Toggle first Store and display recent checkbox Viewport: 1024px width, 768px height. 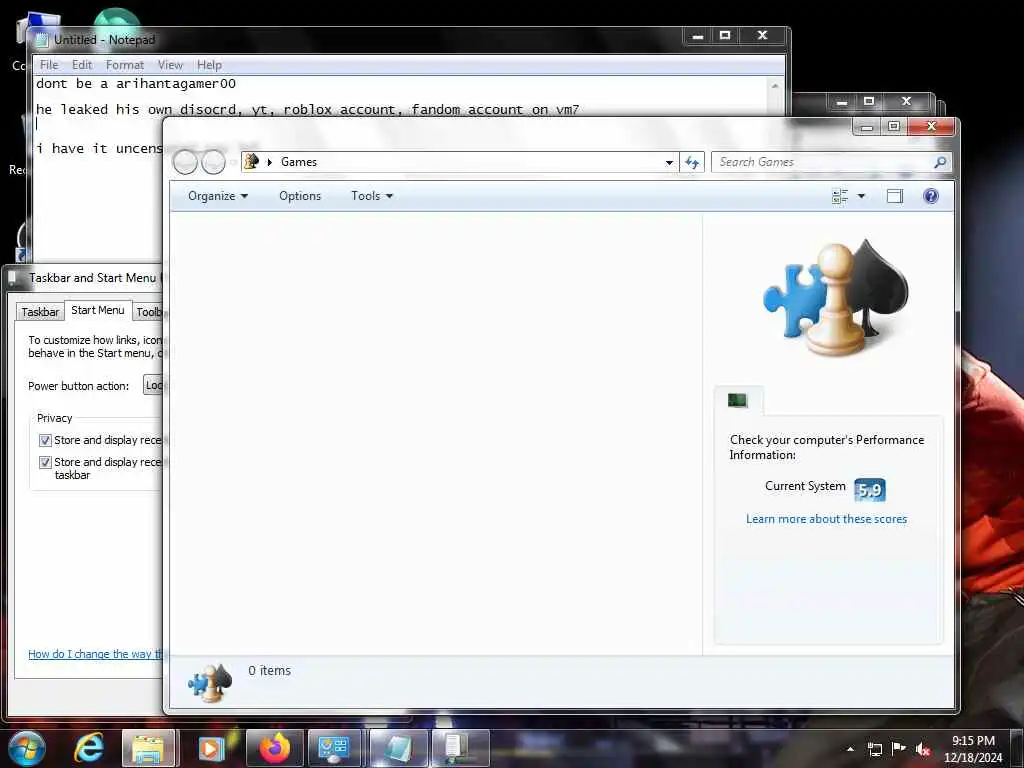tap(45, 440)
